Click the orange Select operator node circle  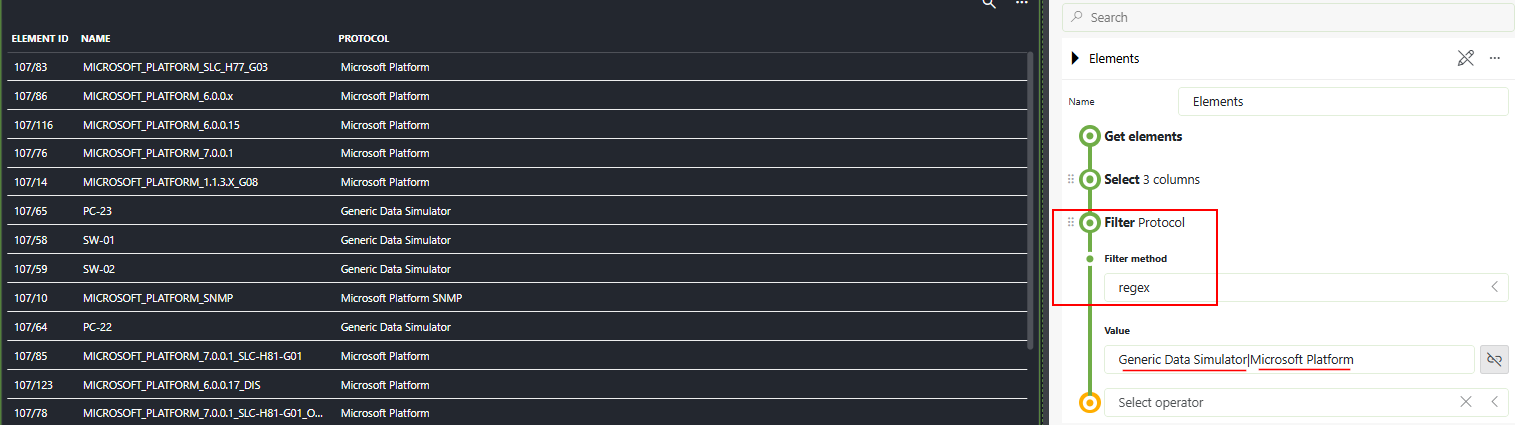pyautogui.click(x=1090, y=402)
